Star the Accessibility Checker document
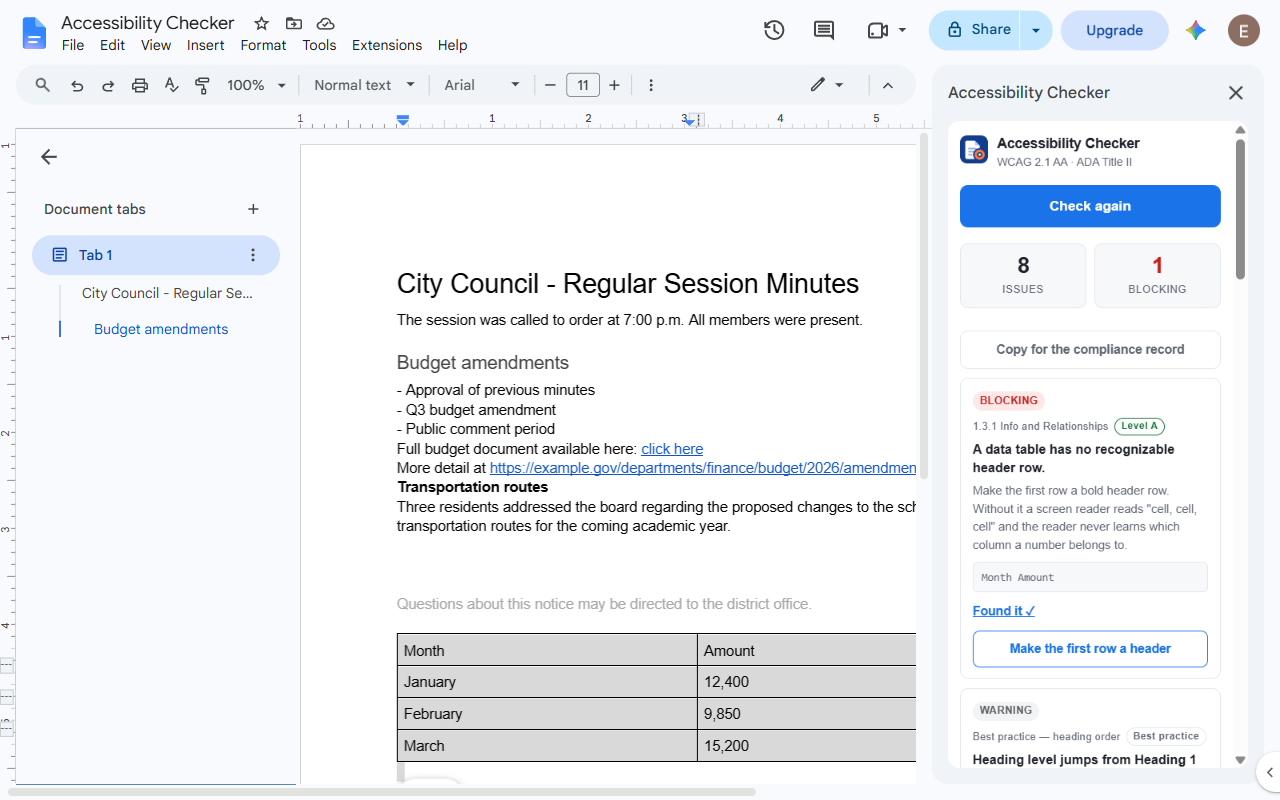This screenshot has width=1280, height=800. [262, 23]
